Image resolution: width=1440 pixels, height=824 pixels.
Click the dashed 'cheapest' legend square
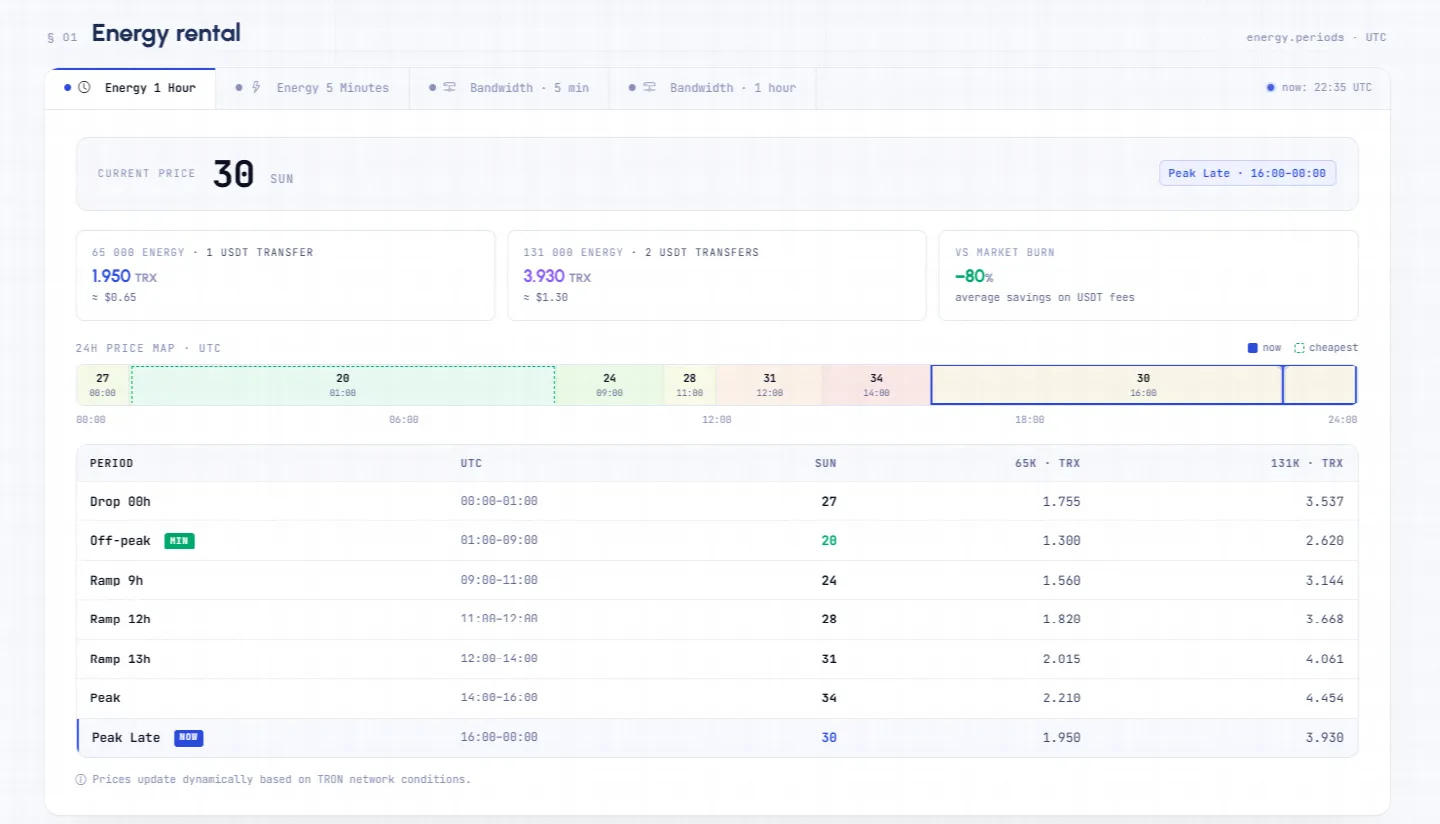(1299, 348)
